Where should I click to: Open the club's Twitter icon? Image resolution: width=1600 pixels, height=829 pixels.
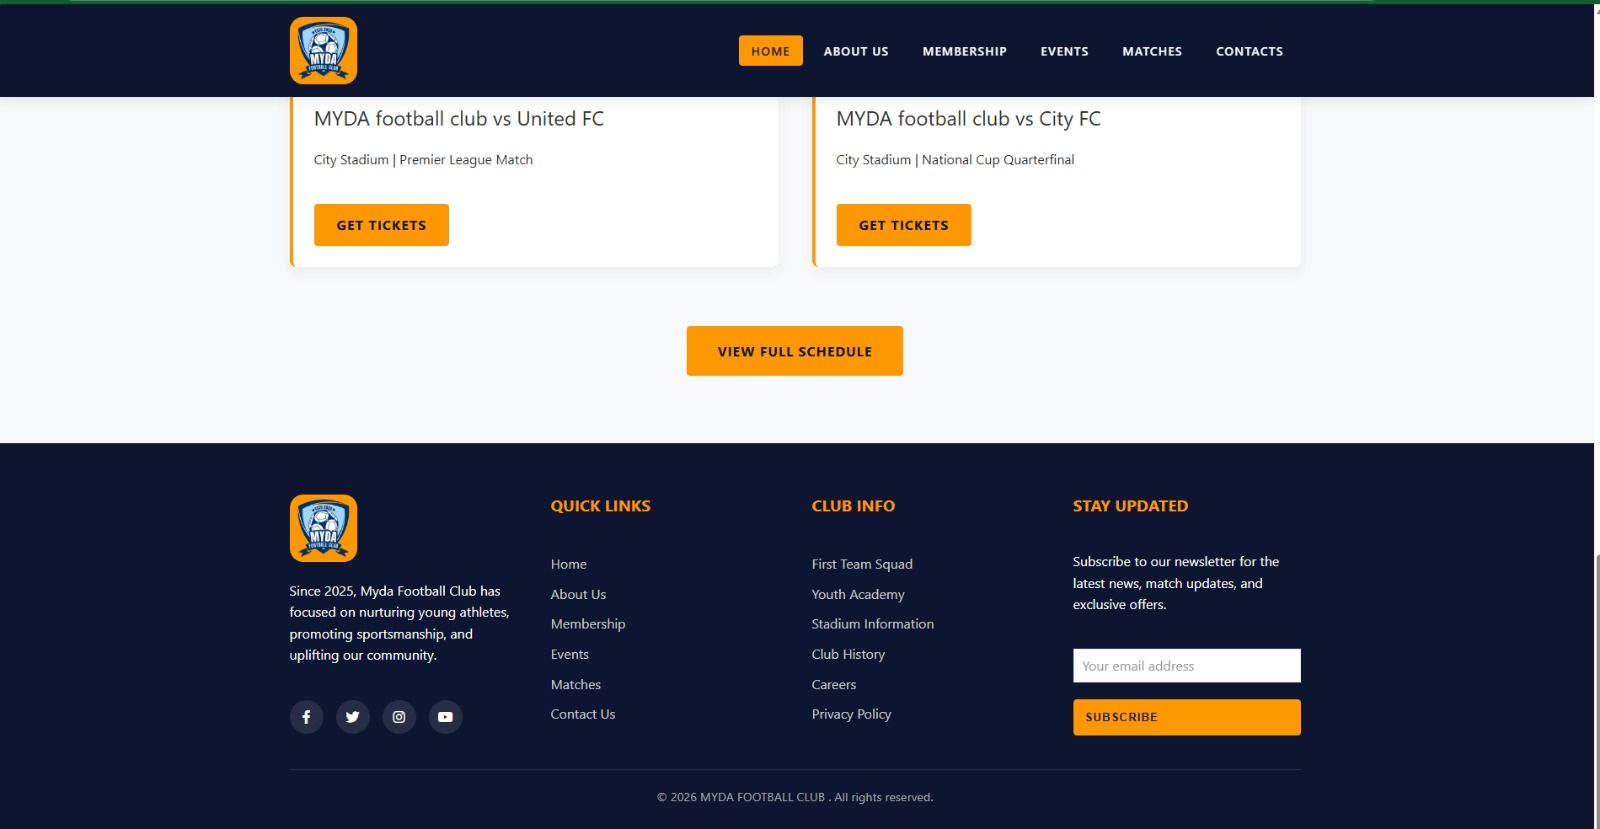click(353, 717)
